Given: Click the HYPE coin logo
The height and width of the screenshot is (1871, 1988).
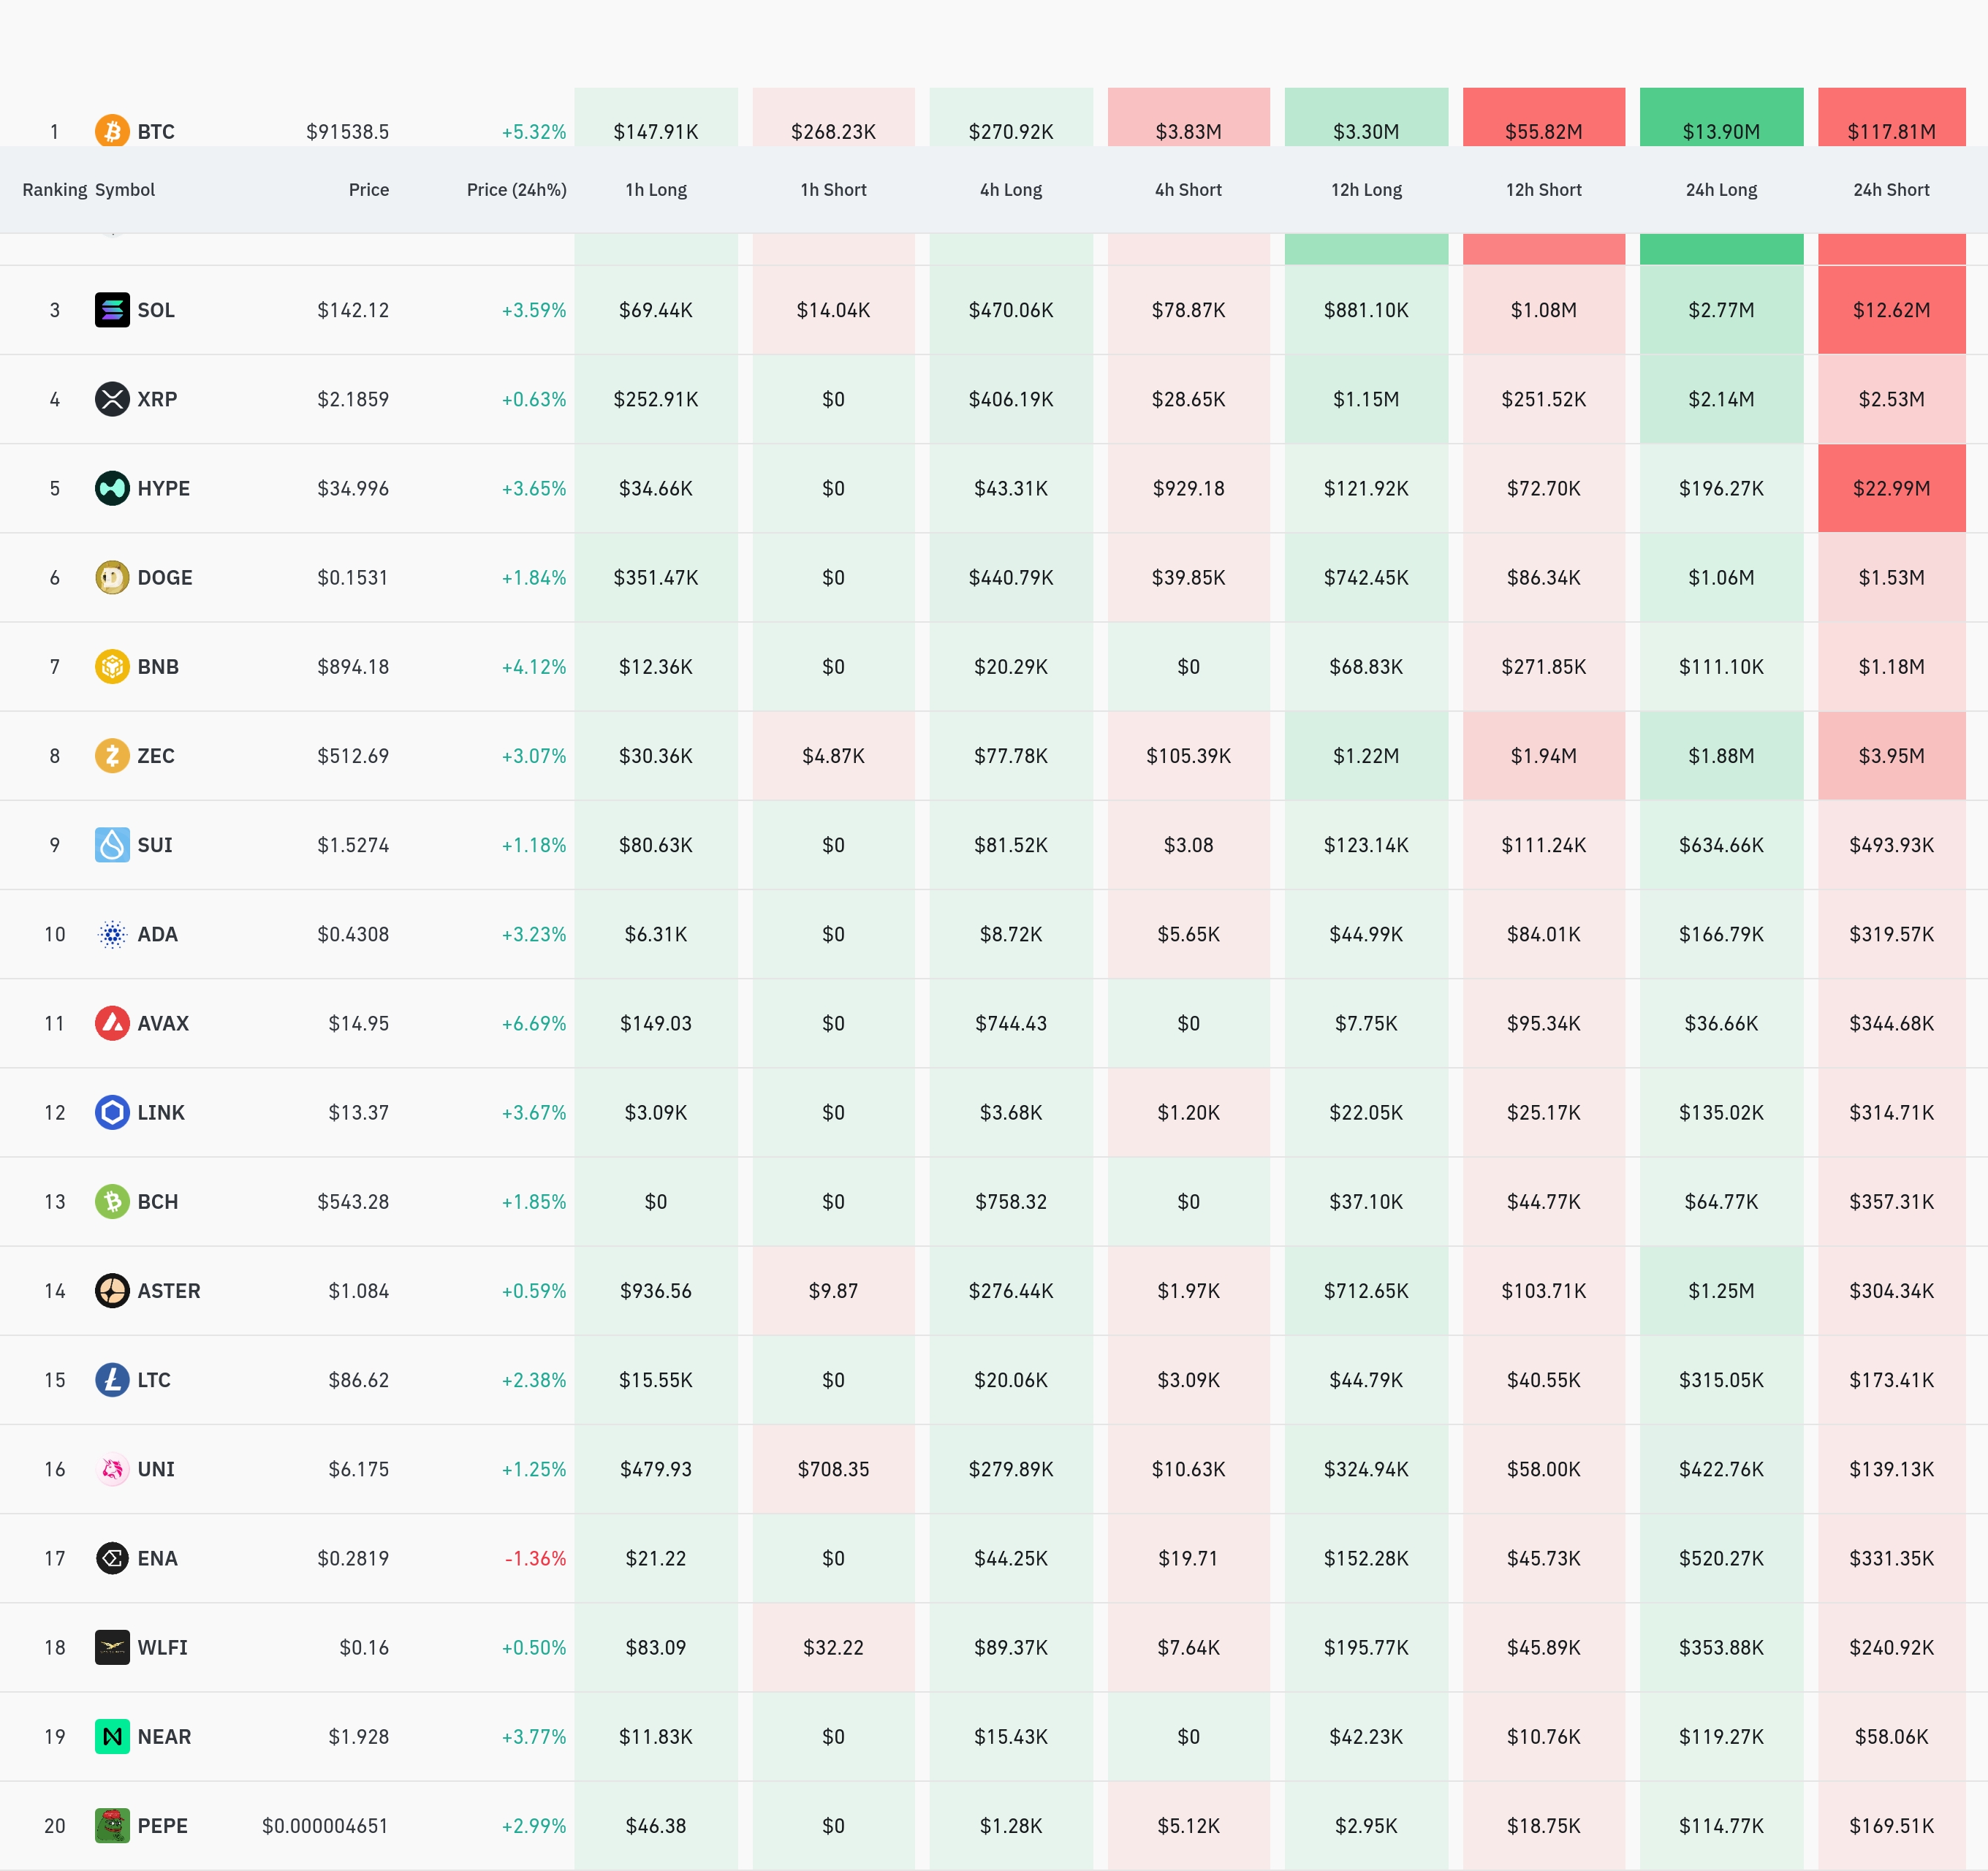Looking at the screenshot, I should coord(112,488).
